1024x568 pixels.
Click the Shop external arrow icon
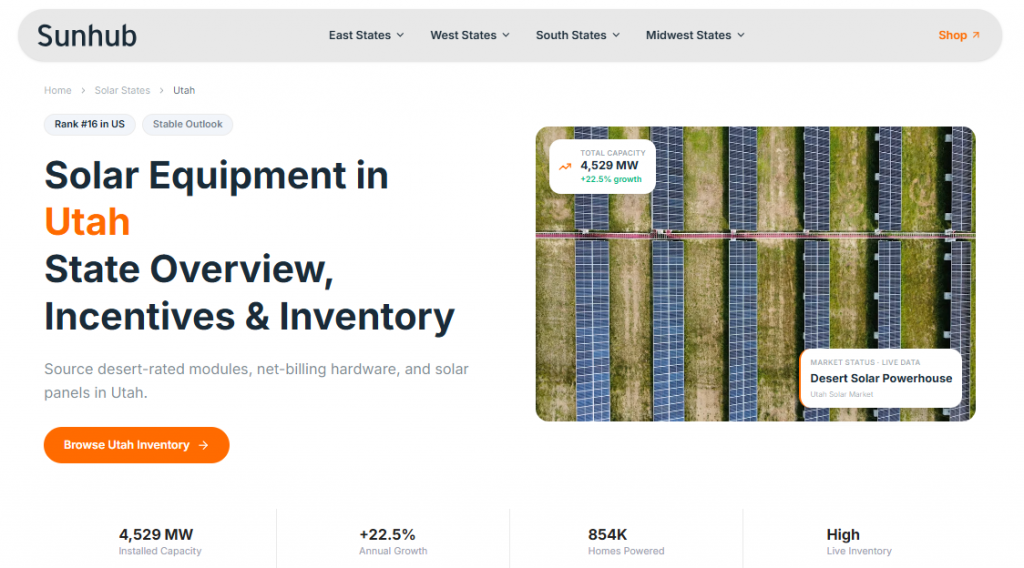[976, 35]
